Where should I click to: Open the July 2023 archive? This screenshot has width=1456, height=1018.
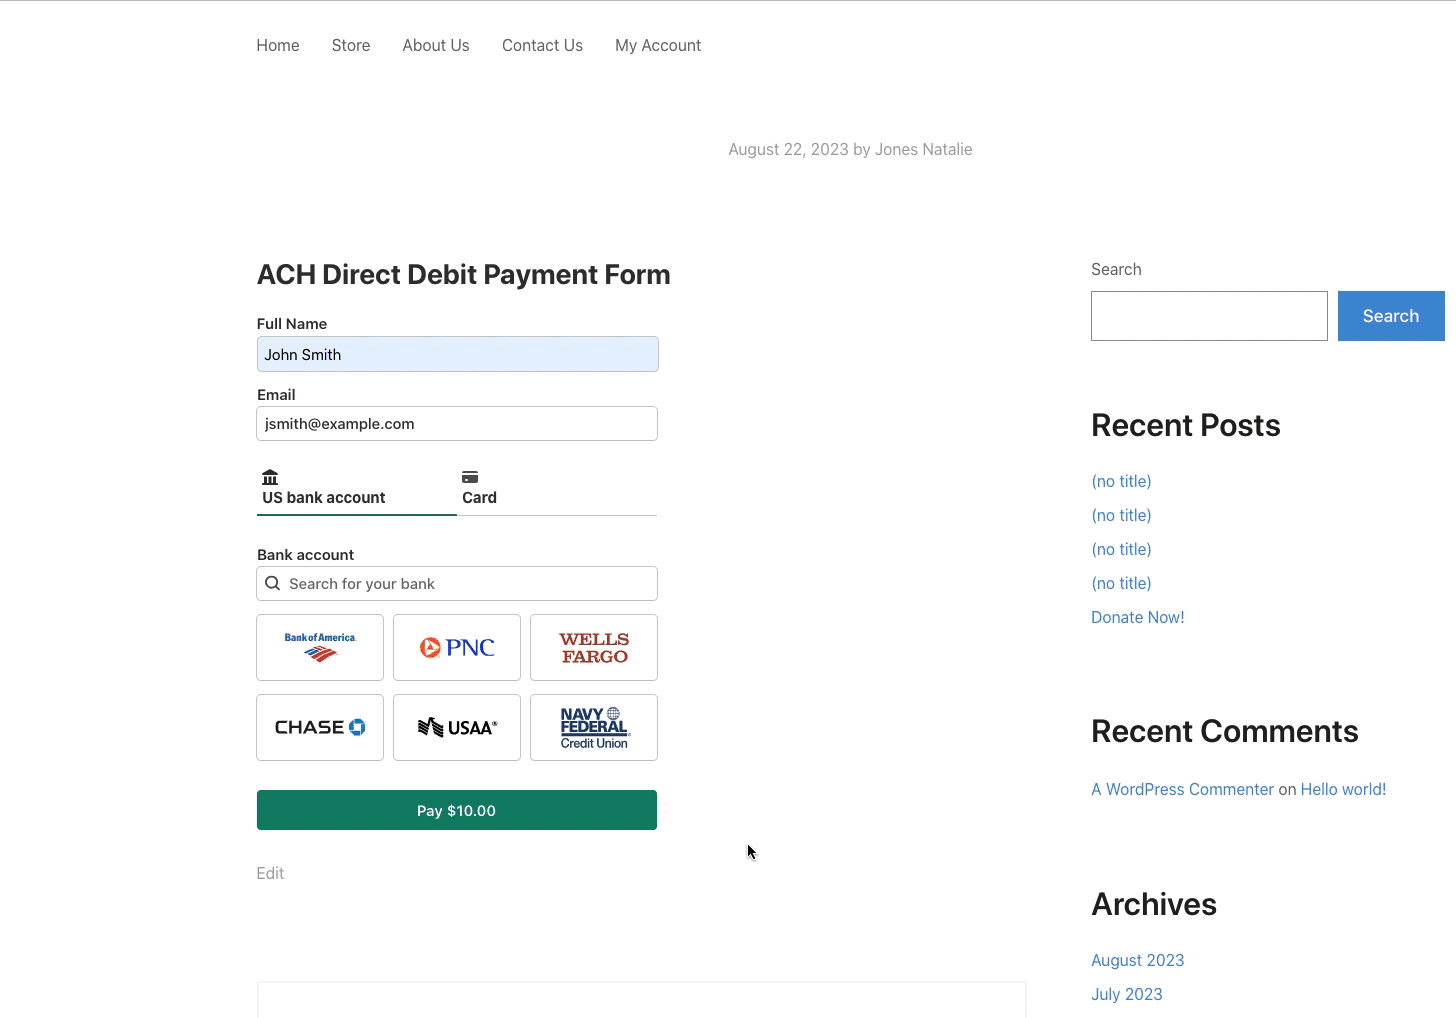1127,994
